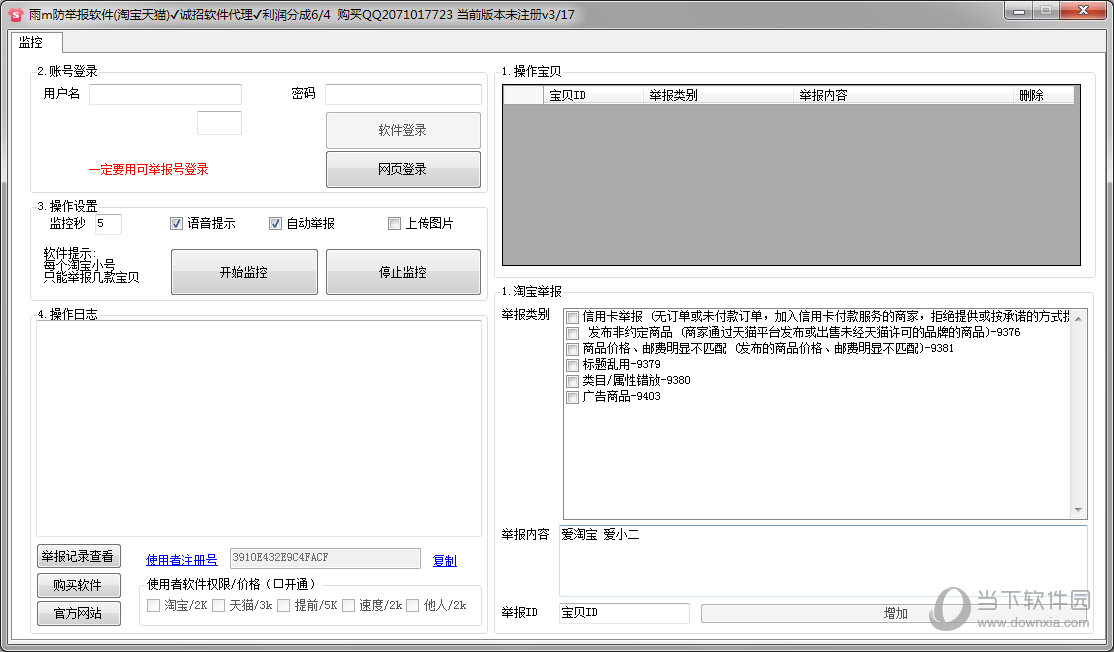Check the 提前/5K permission checkbox

coord(283,605)
